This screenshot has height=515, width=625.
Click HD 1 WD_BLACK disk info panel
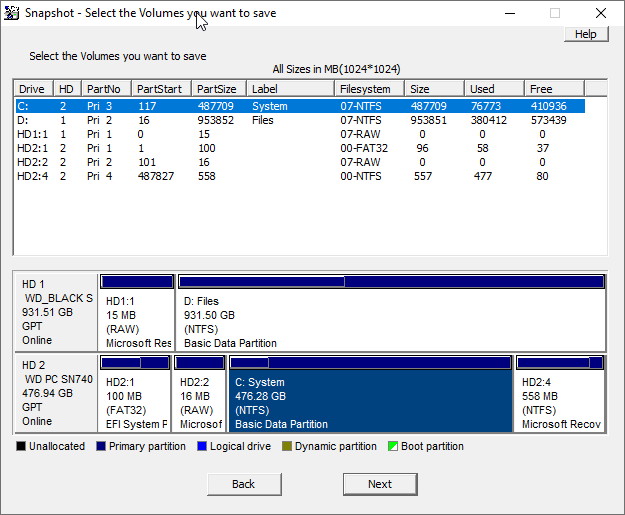(x=57, y=312)
